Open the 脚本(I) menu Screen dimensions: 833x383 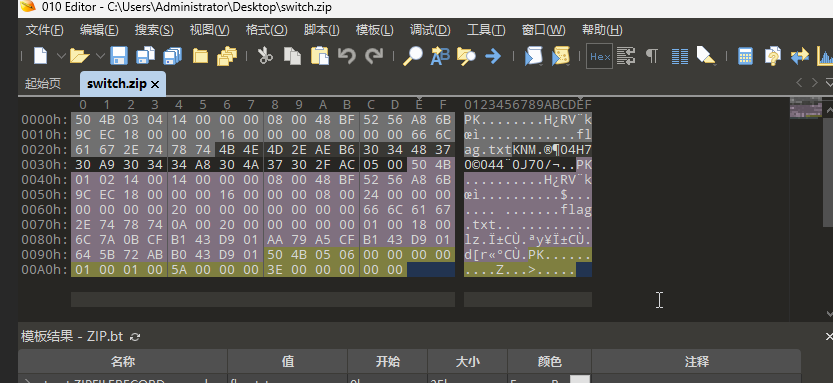tap(321, 30)
